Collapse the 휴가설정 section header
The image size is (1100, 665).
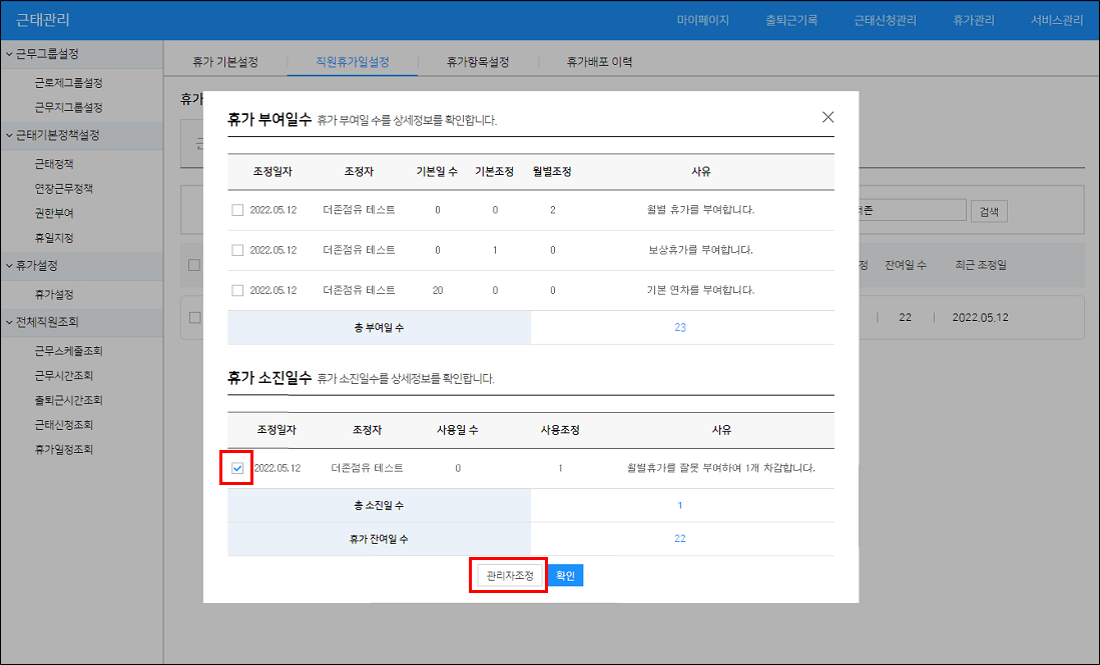[80, 266]
